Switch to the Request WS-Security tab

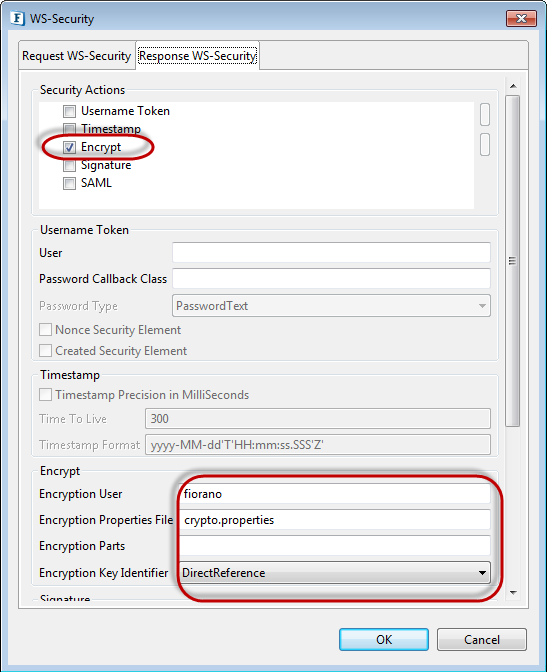point(77,56)
